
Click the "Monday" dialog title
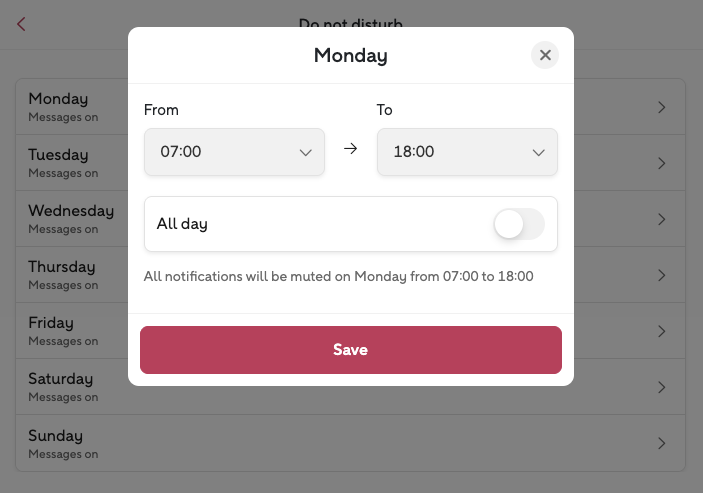click(351, 55)
